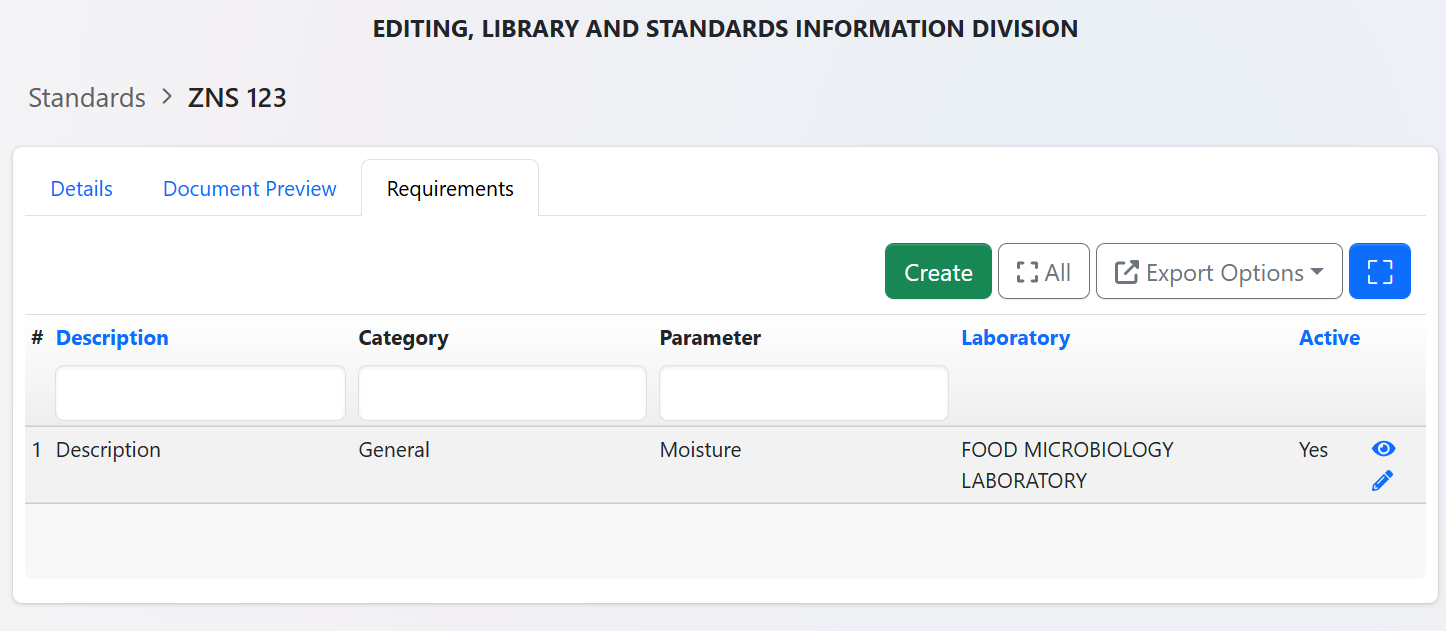This screenshot has width=1446, height=631.
Task: Click the pencil edit icon in row 1
Action: tap(1383, 481)
